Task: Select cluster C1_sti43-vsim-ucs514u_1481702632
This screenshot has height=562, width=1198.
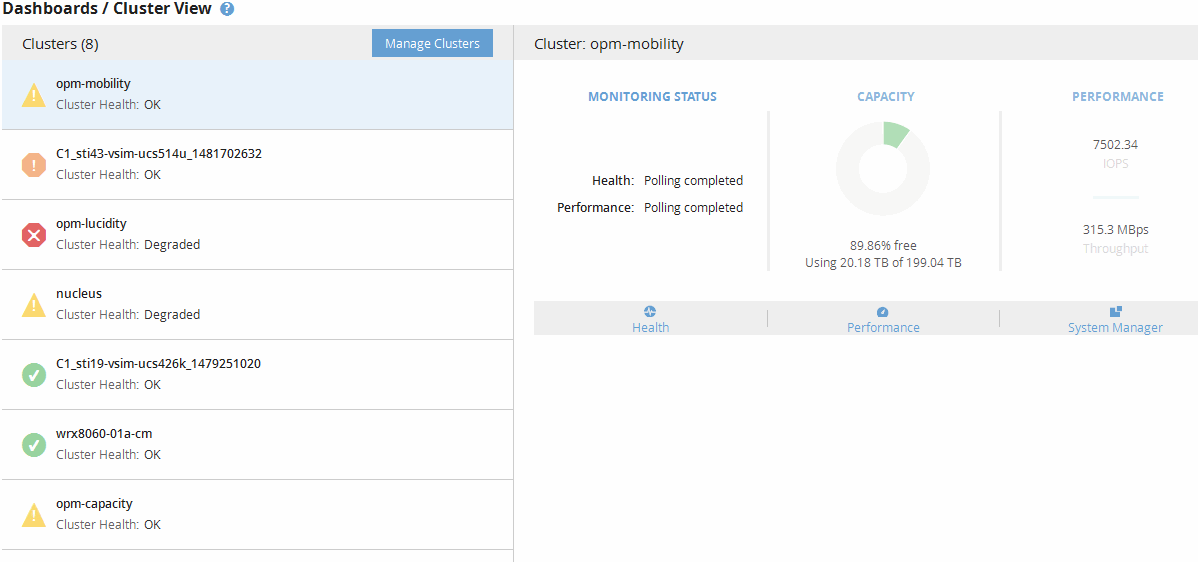Action: click(257, 165)
